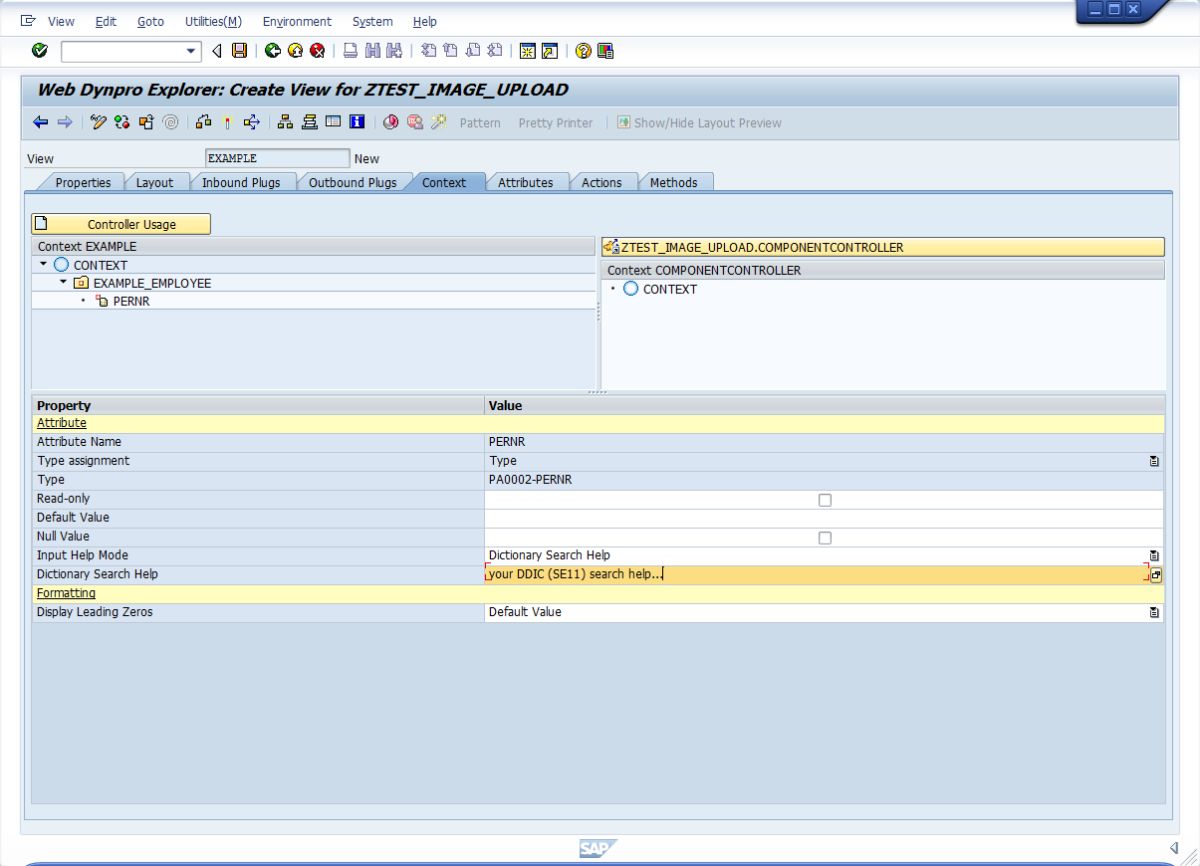Toggle the Read-only checkbox
This screenshot has width=1200, height=866.
click(825, 499)
